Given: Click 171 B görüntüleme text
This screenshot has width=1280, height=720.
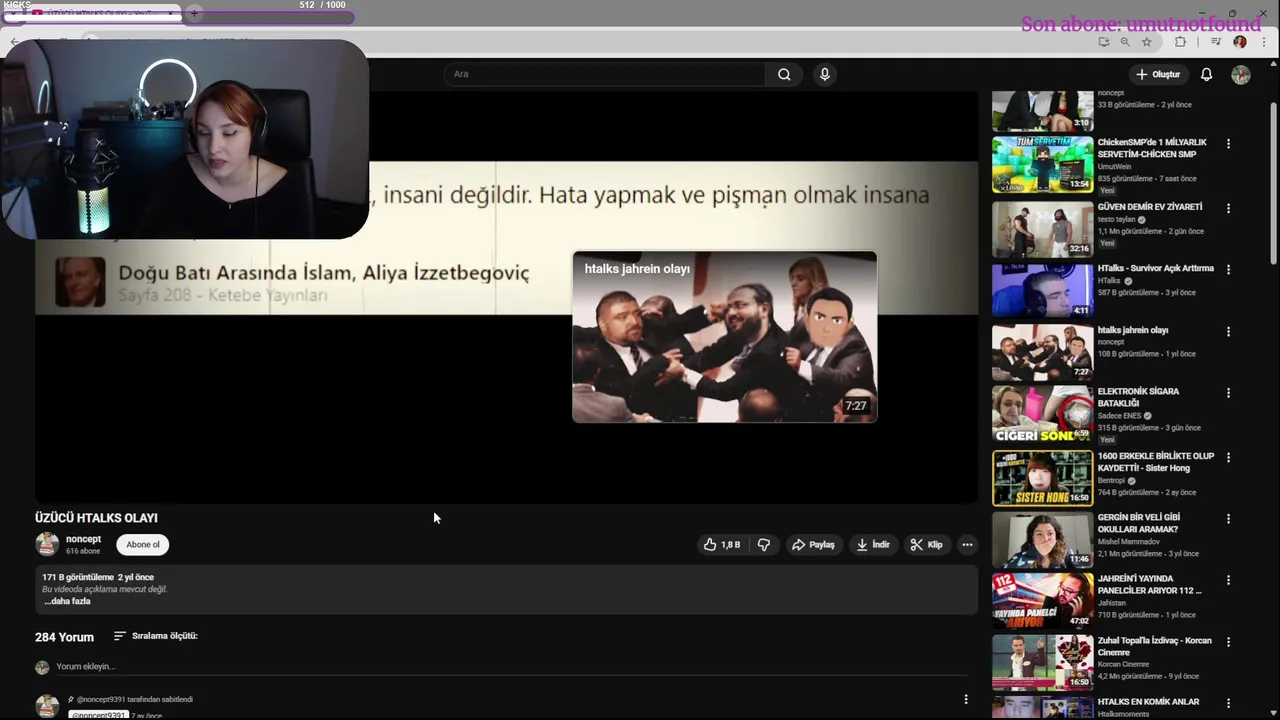Looking at the screenshot, I should pyautogui.click(x=78, y=577).
